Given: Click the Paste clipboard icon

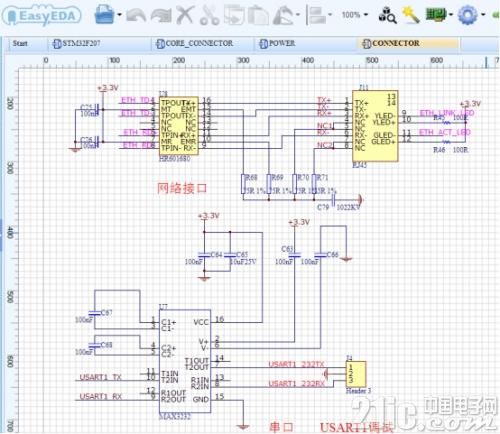Looking at the screenshot, I should [x=258, y=15].
